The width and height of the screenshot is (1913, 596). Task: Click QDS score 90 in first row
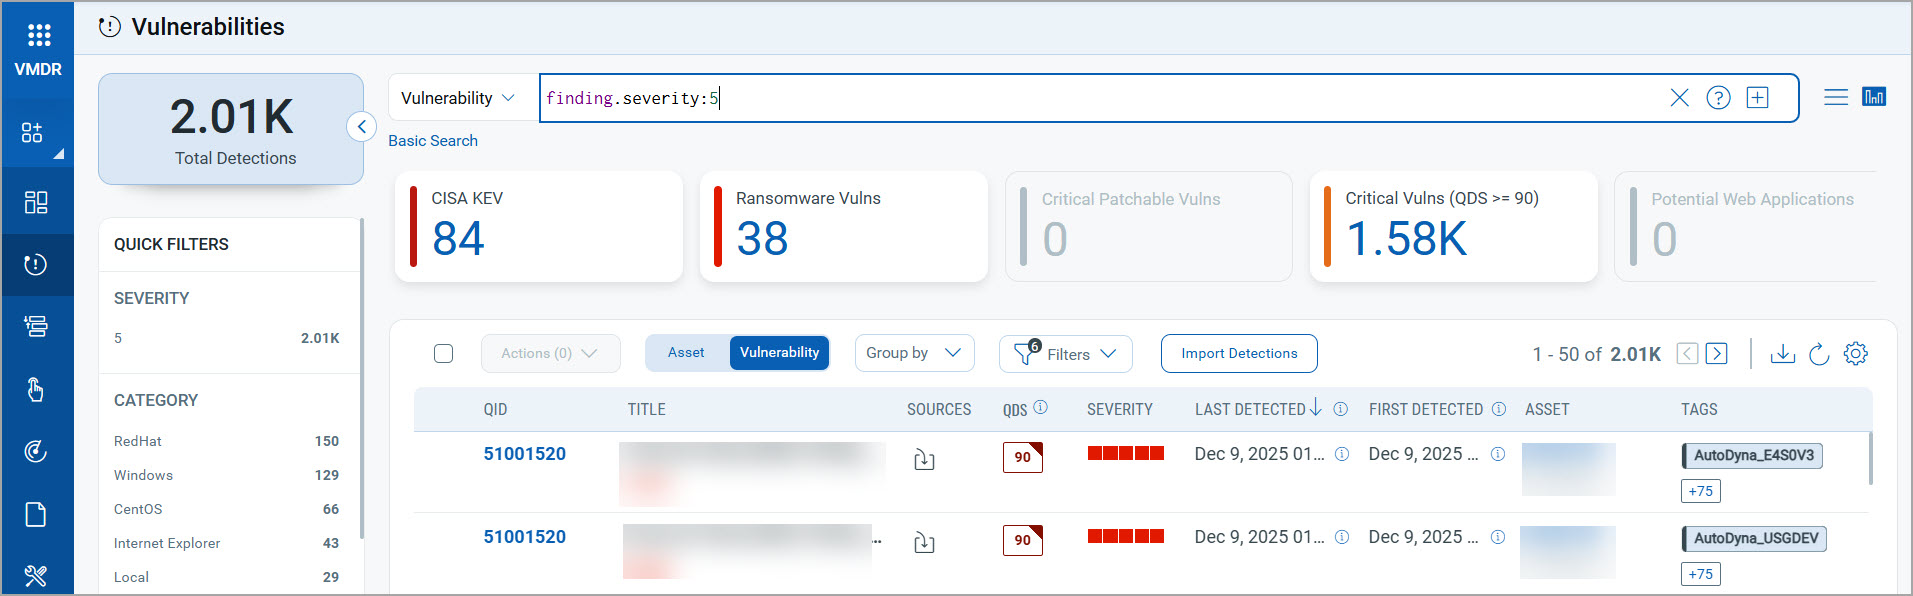(x=1023, y=457)
